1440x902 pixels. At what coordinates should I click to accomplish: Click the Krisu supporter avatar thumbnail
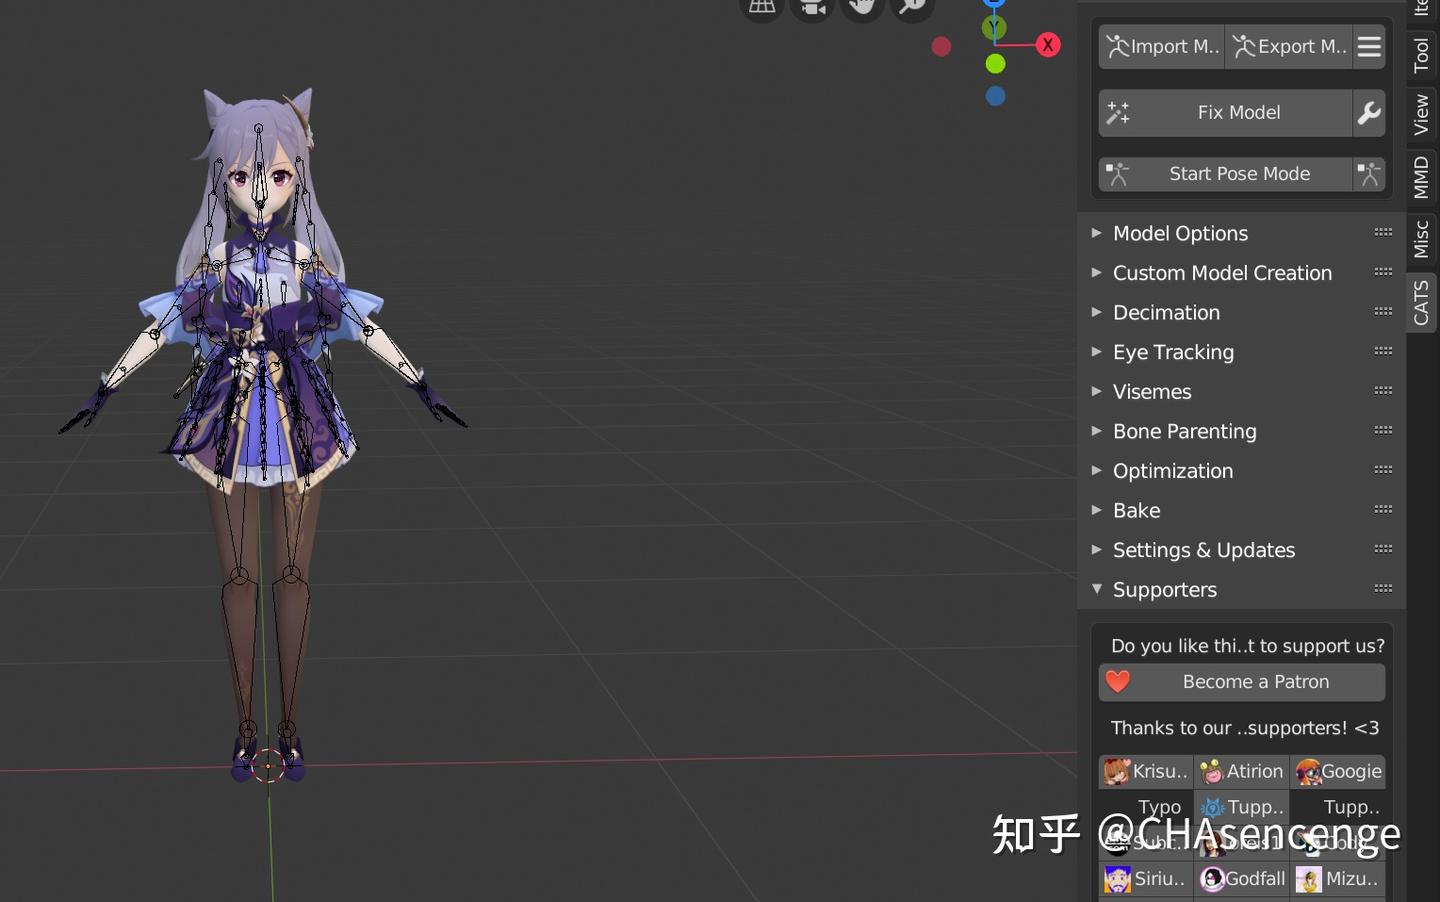(x=1118, y=771)
